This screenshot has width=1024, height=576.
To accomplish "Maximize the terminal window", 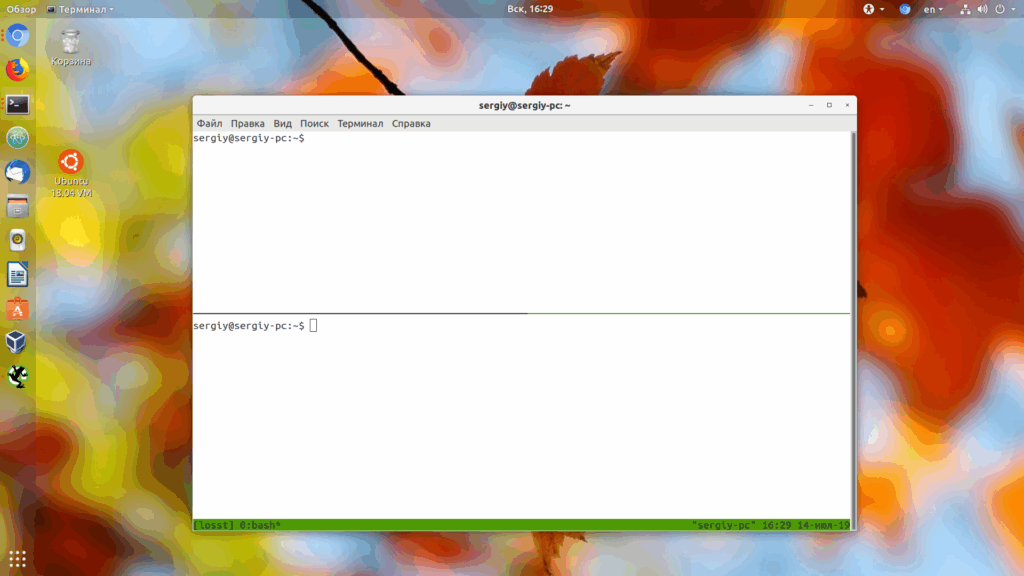I will click(829, 105).
